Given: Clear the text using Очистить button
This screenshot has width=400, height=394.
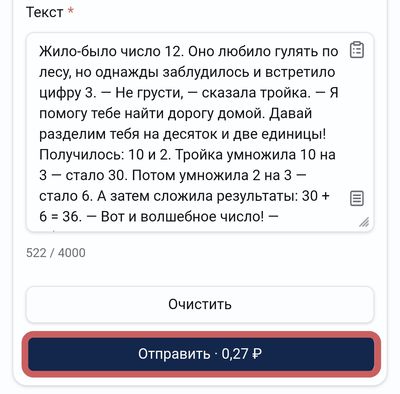Looking at the screenshot, I should 200,304.
